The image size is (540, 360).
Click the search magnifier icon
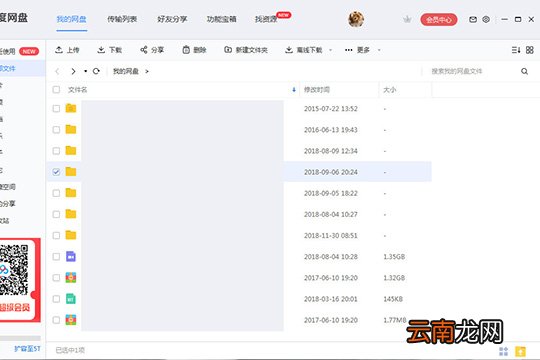tap(525, 71)
